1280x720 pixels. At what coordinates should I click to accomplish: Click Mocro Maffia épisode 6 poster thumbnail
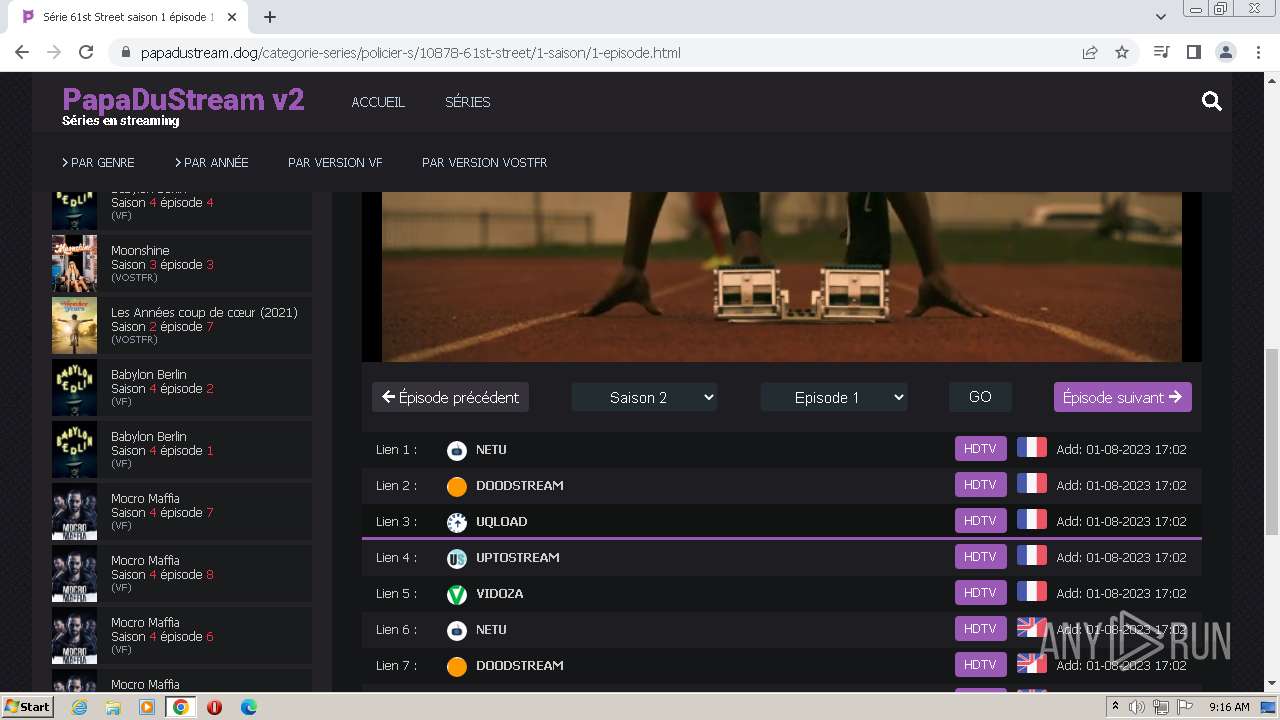(74, 635)
